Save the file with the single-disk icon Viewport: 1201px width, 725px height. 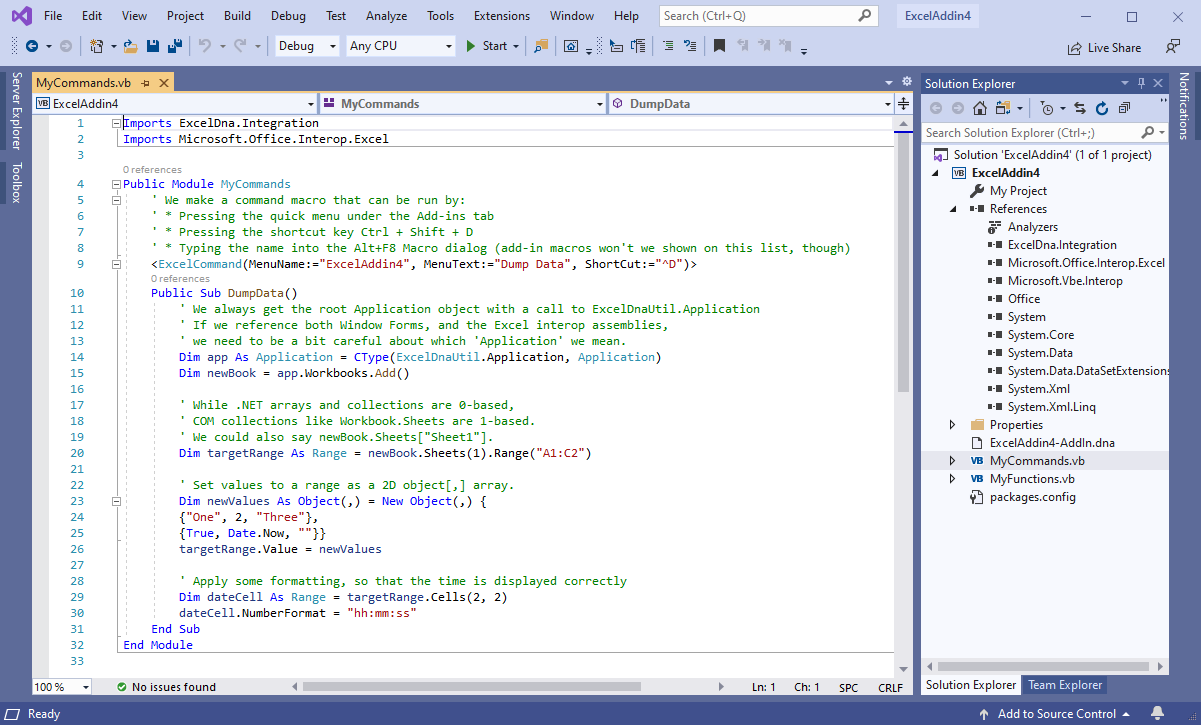(153, 46)
